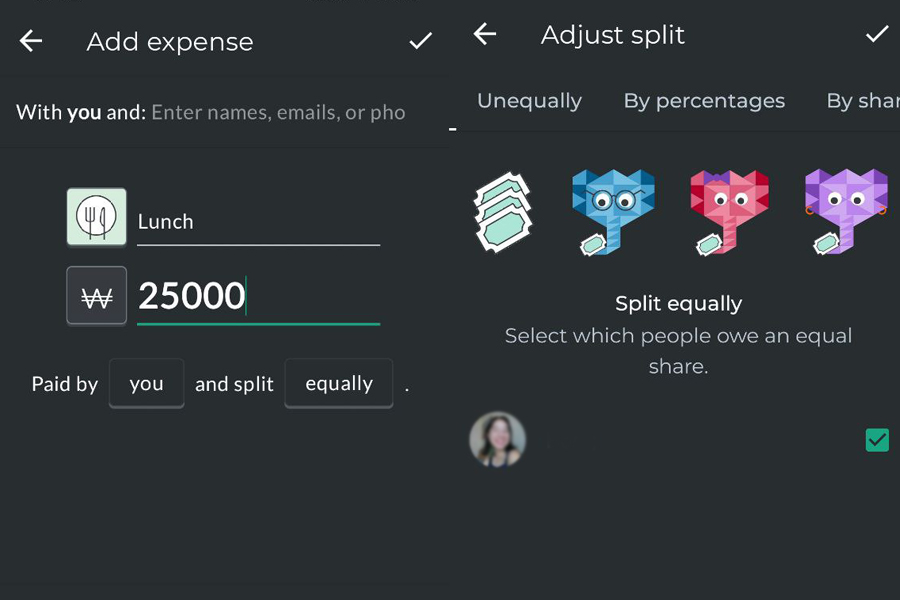Open the Paid by 'you' selector
The height and width of the screenshot is (600, 900).
point(146,384)
